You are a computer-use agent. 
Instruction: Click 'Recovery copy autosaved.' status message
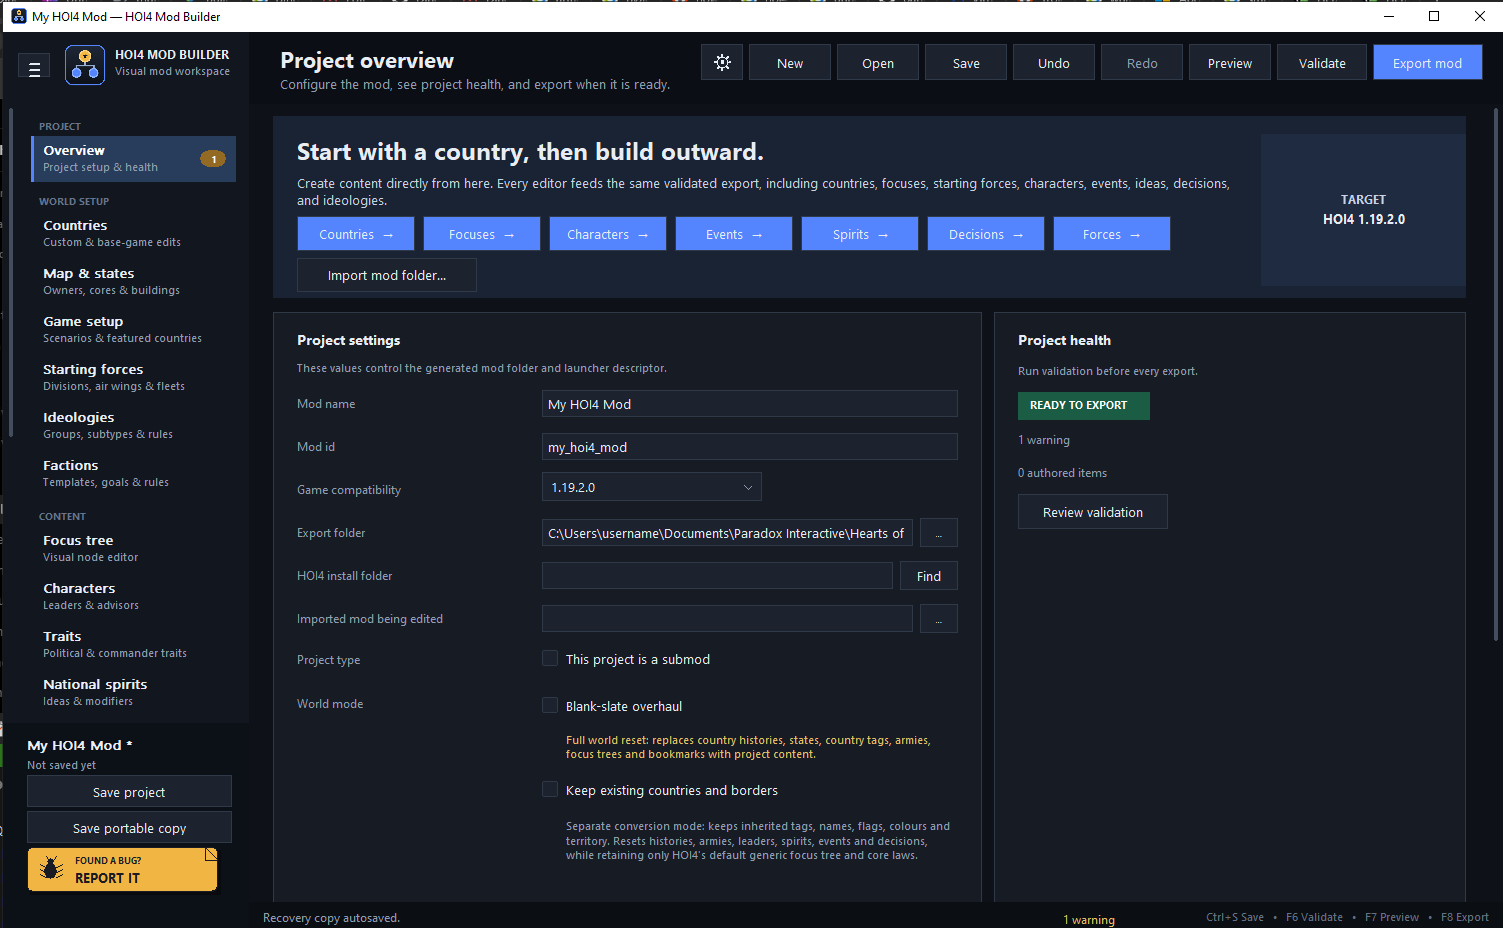331,918
